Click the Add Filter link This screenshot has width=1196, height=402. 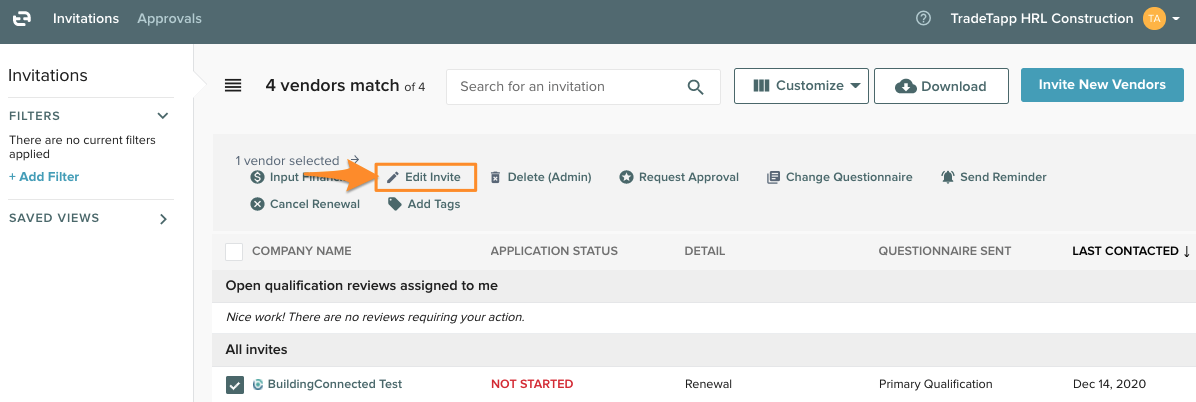pyautogui.click(x=44, y=177)
